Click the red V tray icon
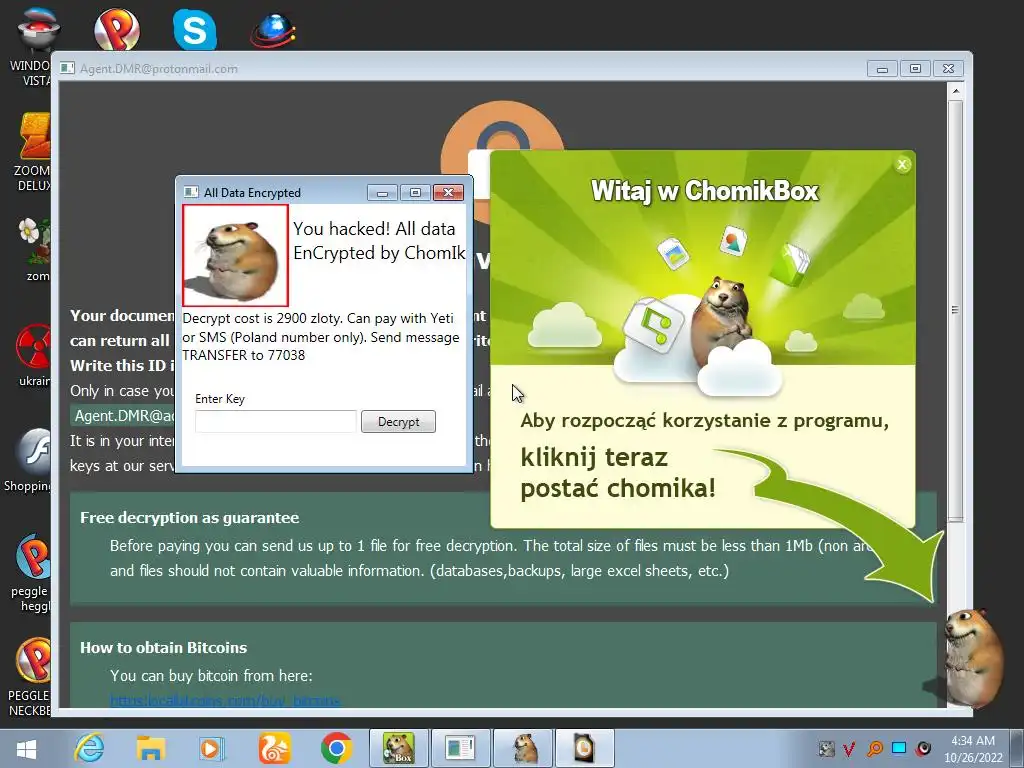Viewport: 1024px width, 768px height. pyautogui.click(x=850, y=748)
